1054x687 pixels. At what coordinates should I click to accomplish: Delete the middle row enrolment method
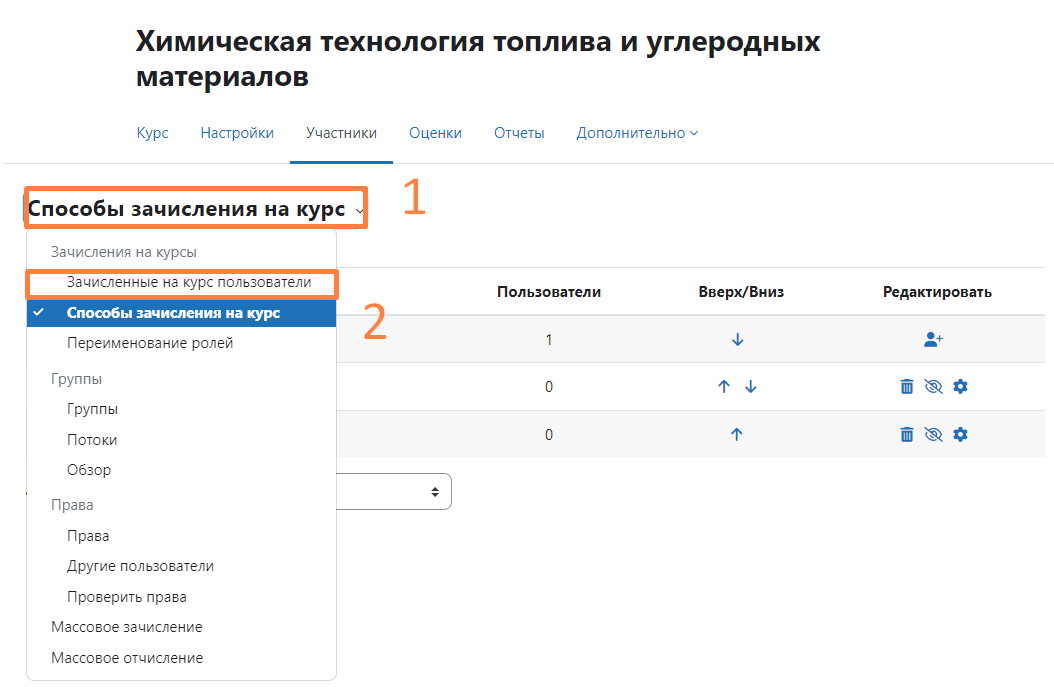click(x=907, y=387)
